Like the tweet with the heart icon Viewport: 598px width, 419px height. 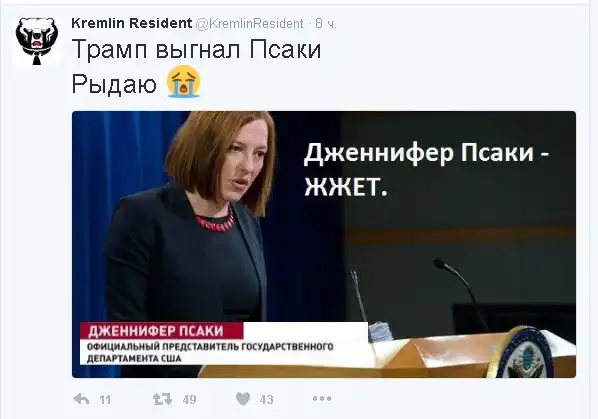[x=243, y=399]
